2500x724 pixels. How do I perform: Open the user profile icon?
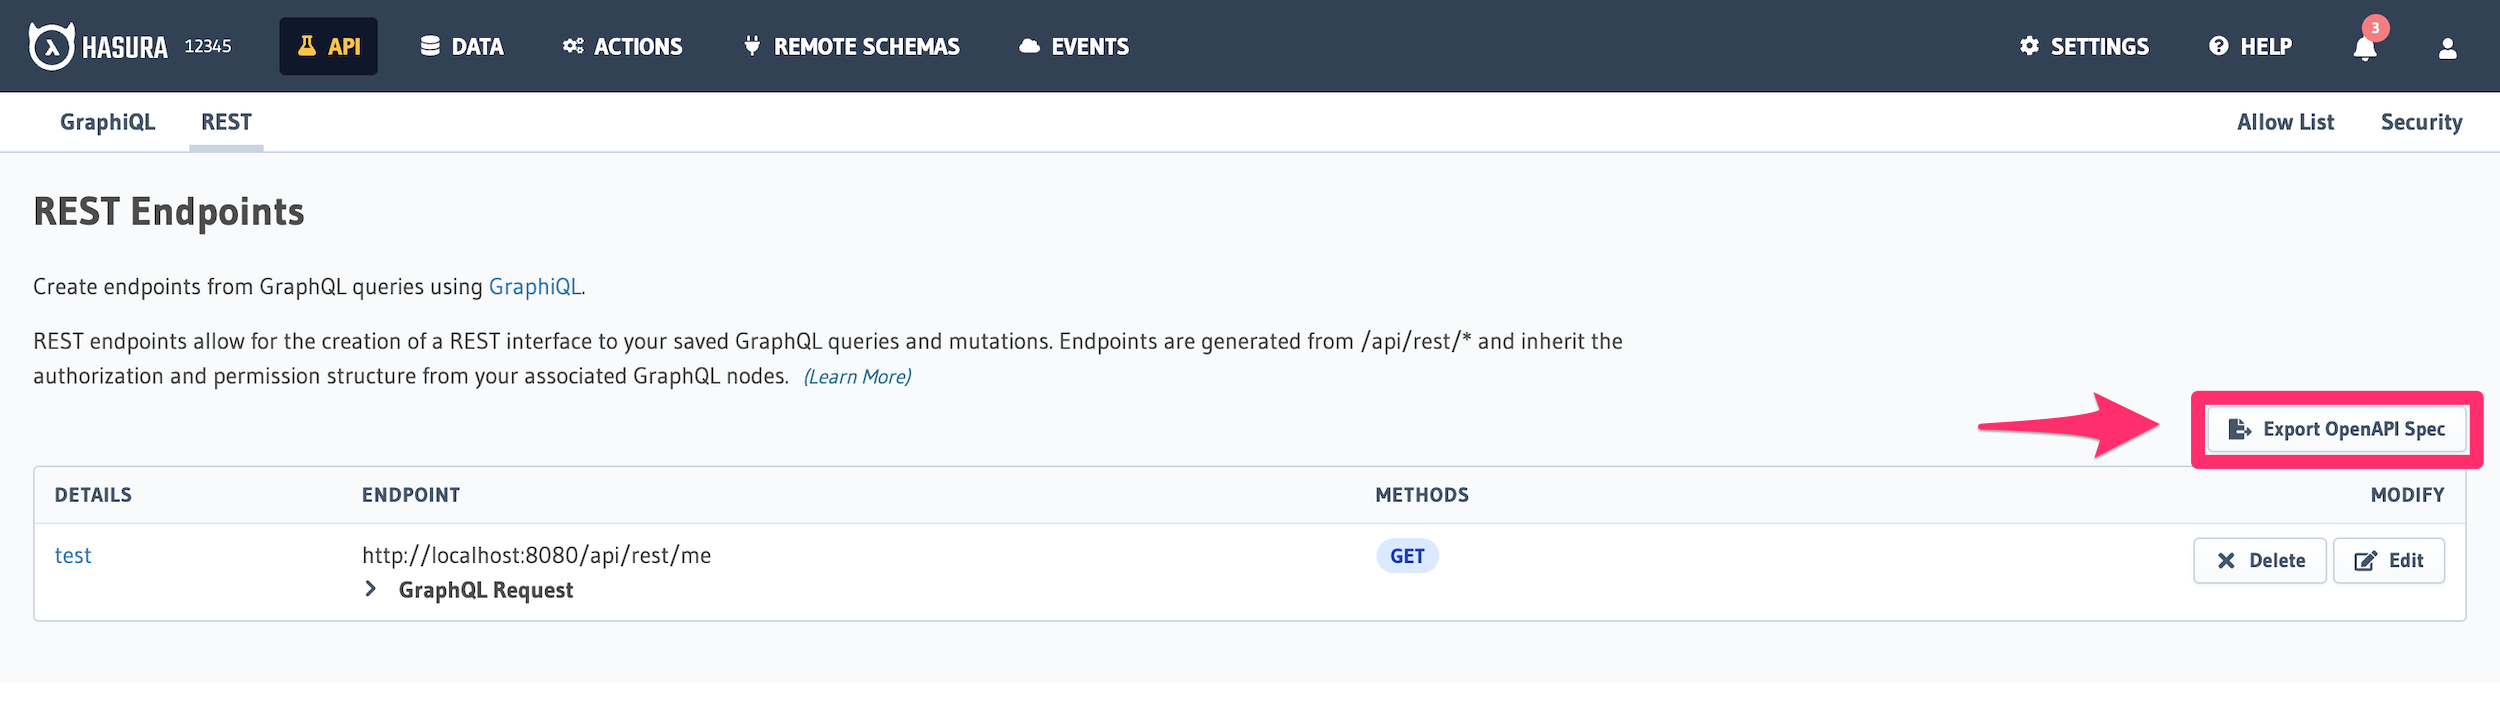point(2448,46)
